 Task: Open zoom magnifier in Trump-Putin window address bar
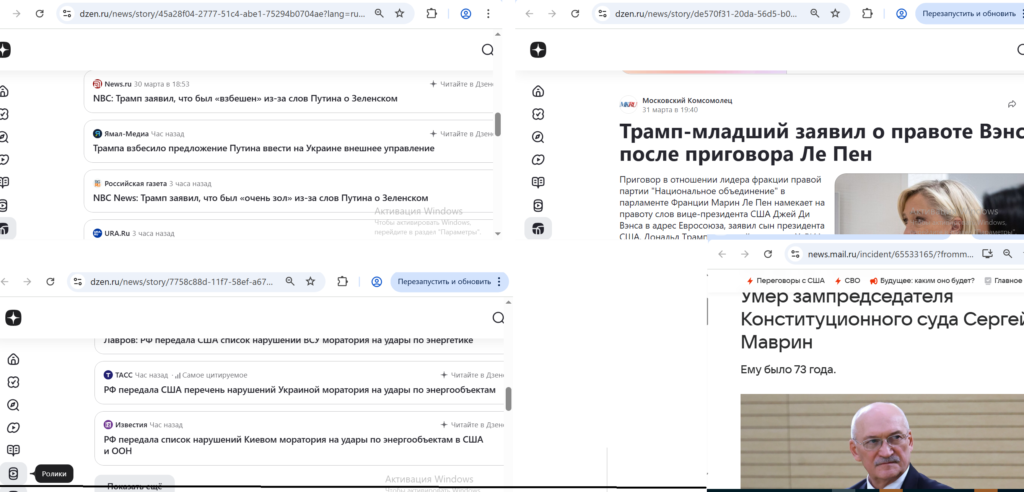click(379, 13)
